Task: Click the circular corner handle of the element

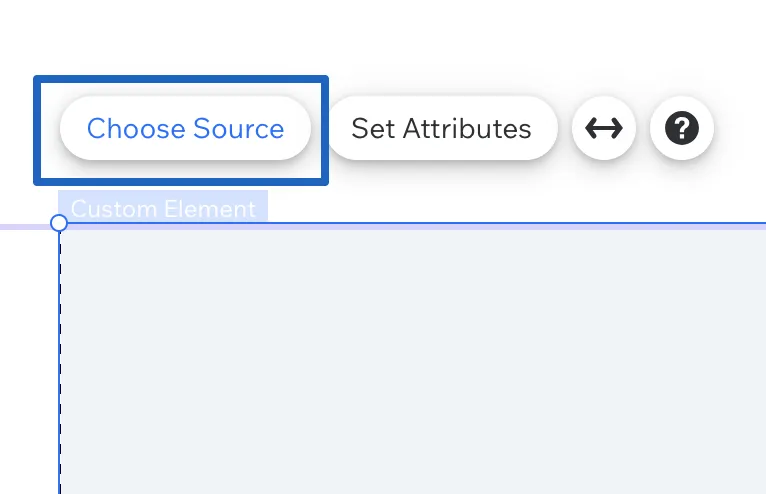Action: pos(59,223)
